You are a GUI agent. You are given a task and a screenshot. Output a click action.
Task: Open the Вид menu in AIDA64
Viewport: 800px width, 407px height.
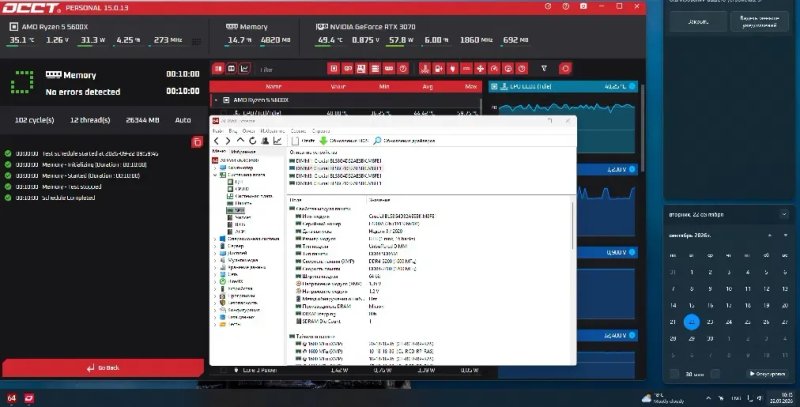233,131
